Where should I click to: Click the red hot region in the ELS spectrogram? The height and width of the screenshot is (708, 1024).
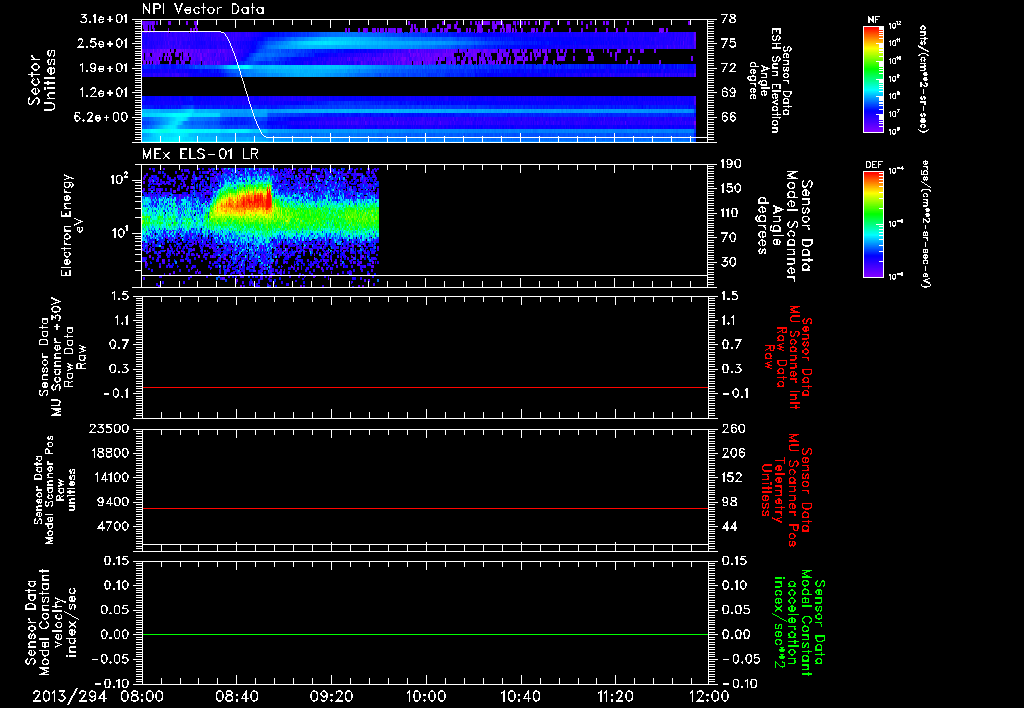click(247, 202)
